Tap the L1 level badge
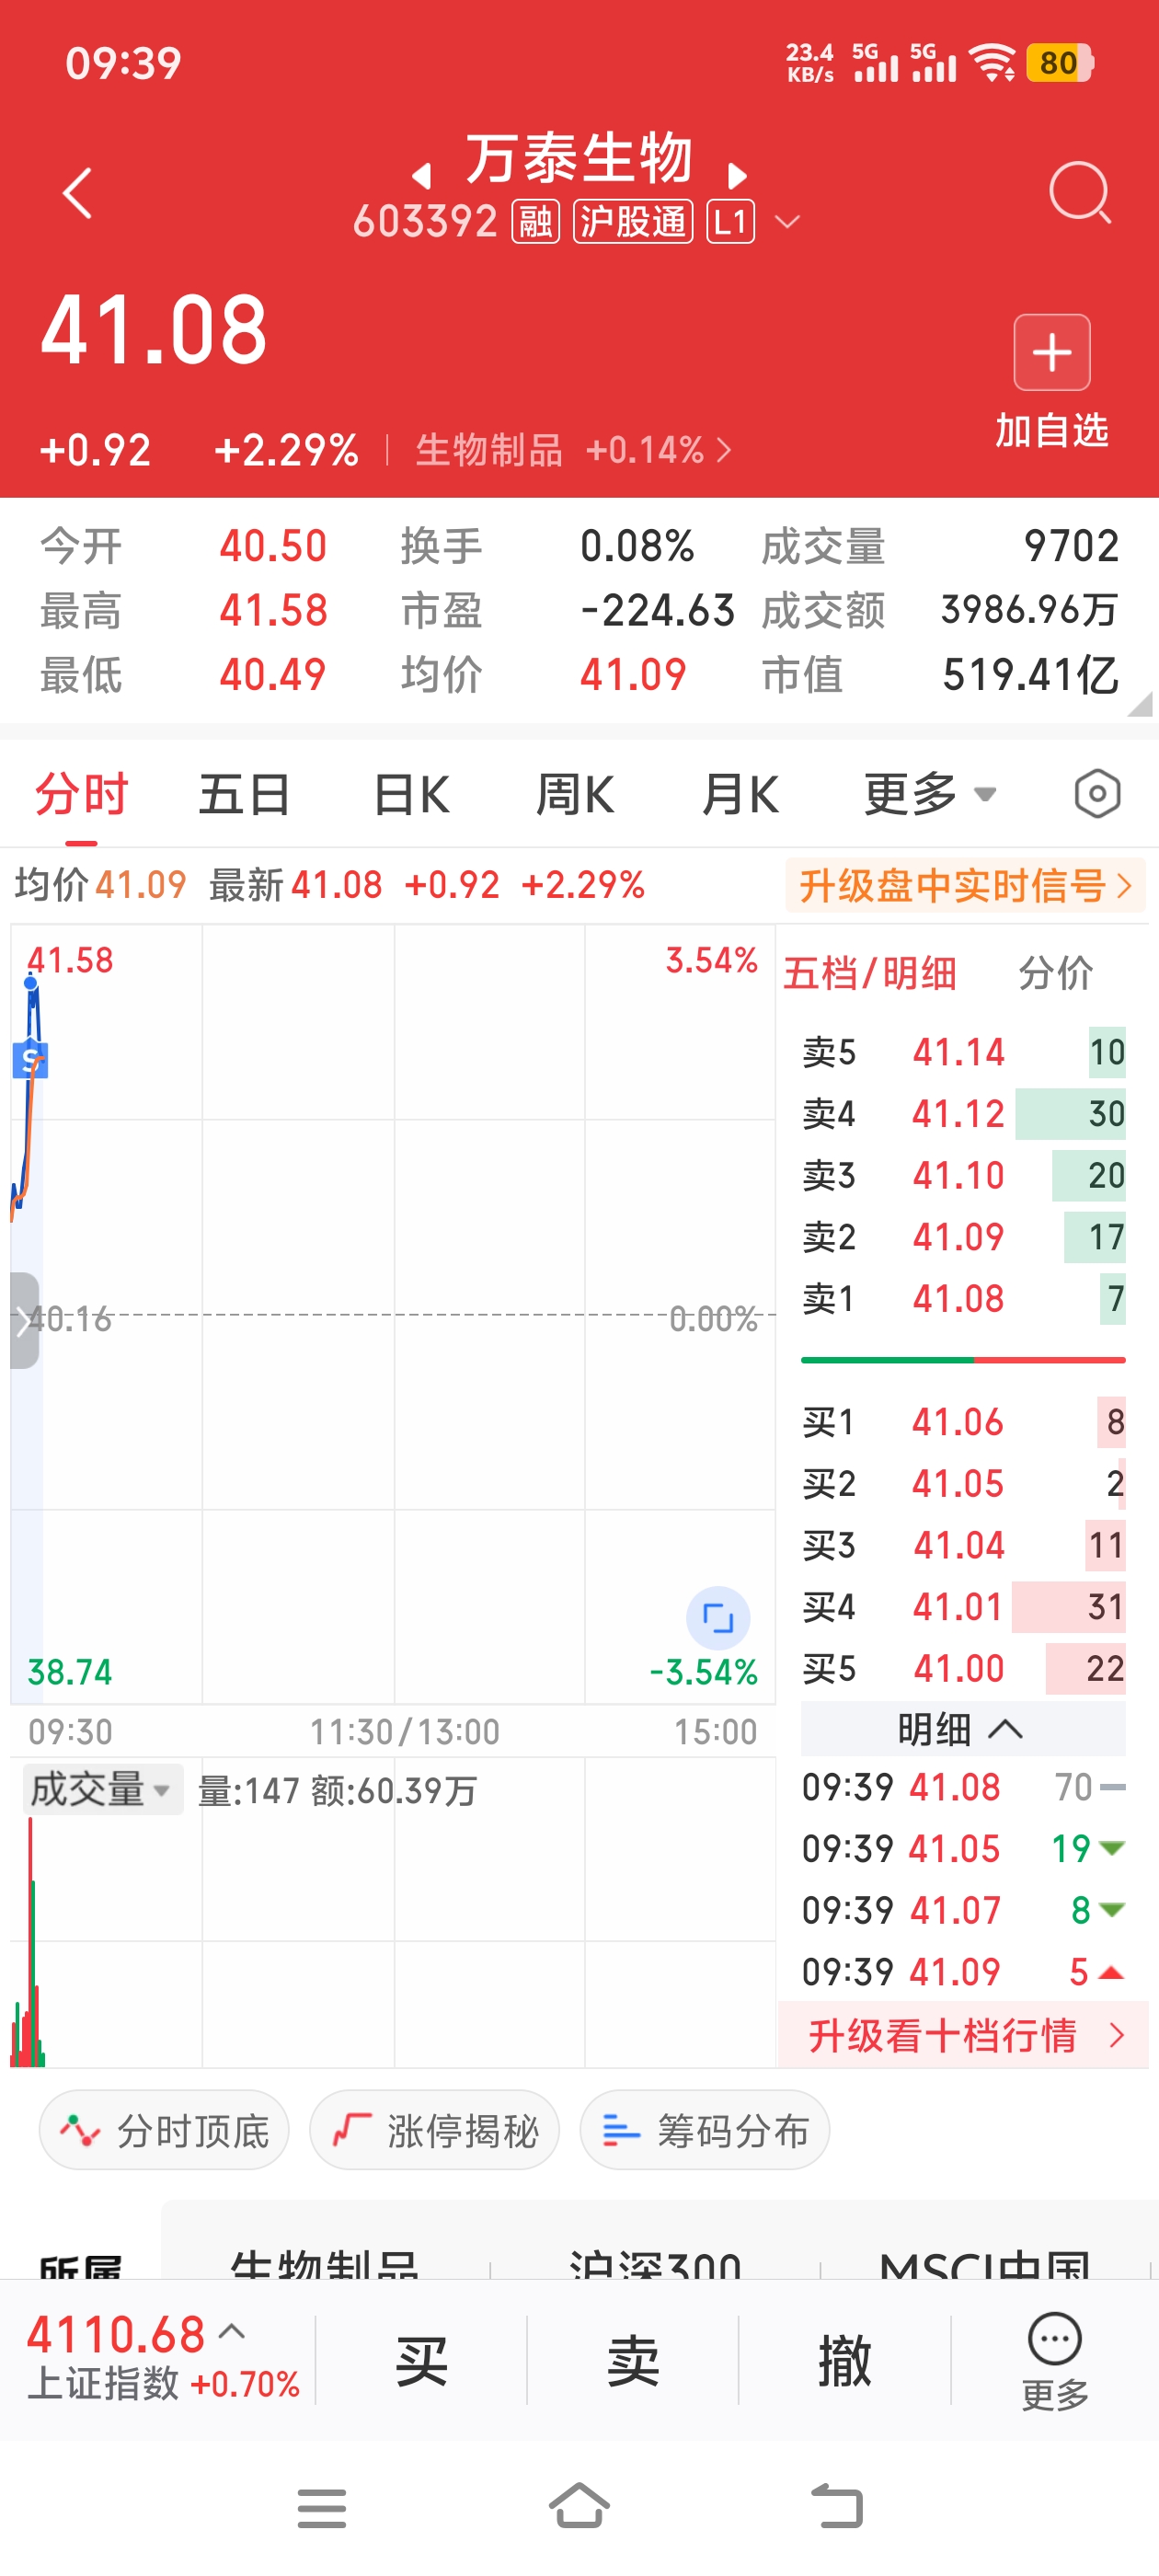Image resolution: width=1159 pixels, height=2576 pixels. click(730, 222)
